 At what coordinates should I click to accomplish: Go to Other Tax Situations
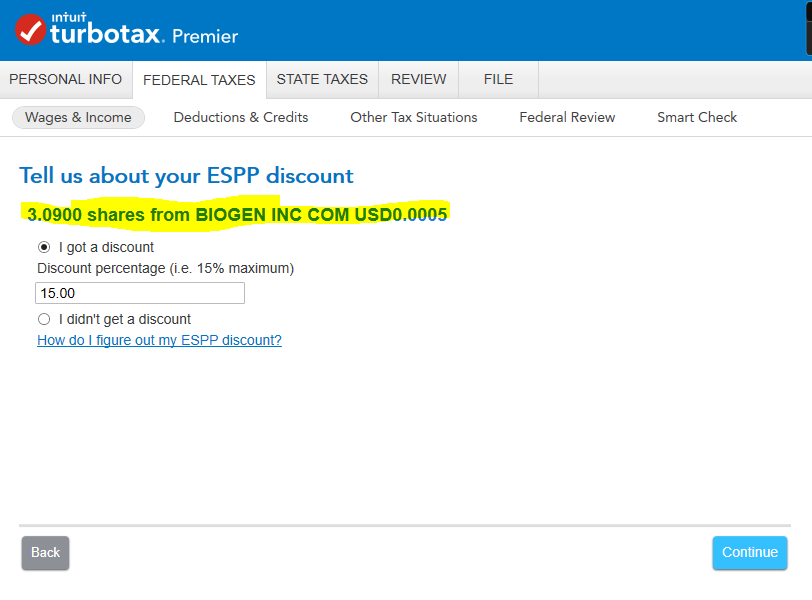[x=414, y=118]
